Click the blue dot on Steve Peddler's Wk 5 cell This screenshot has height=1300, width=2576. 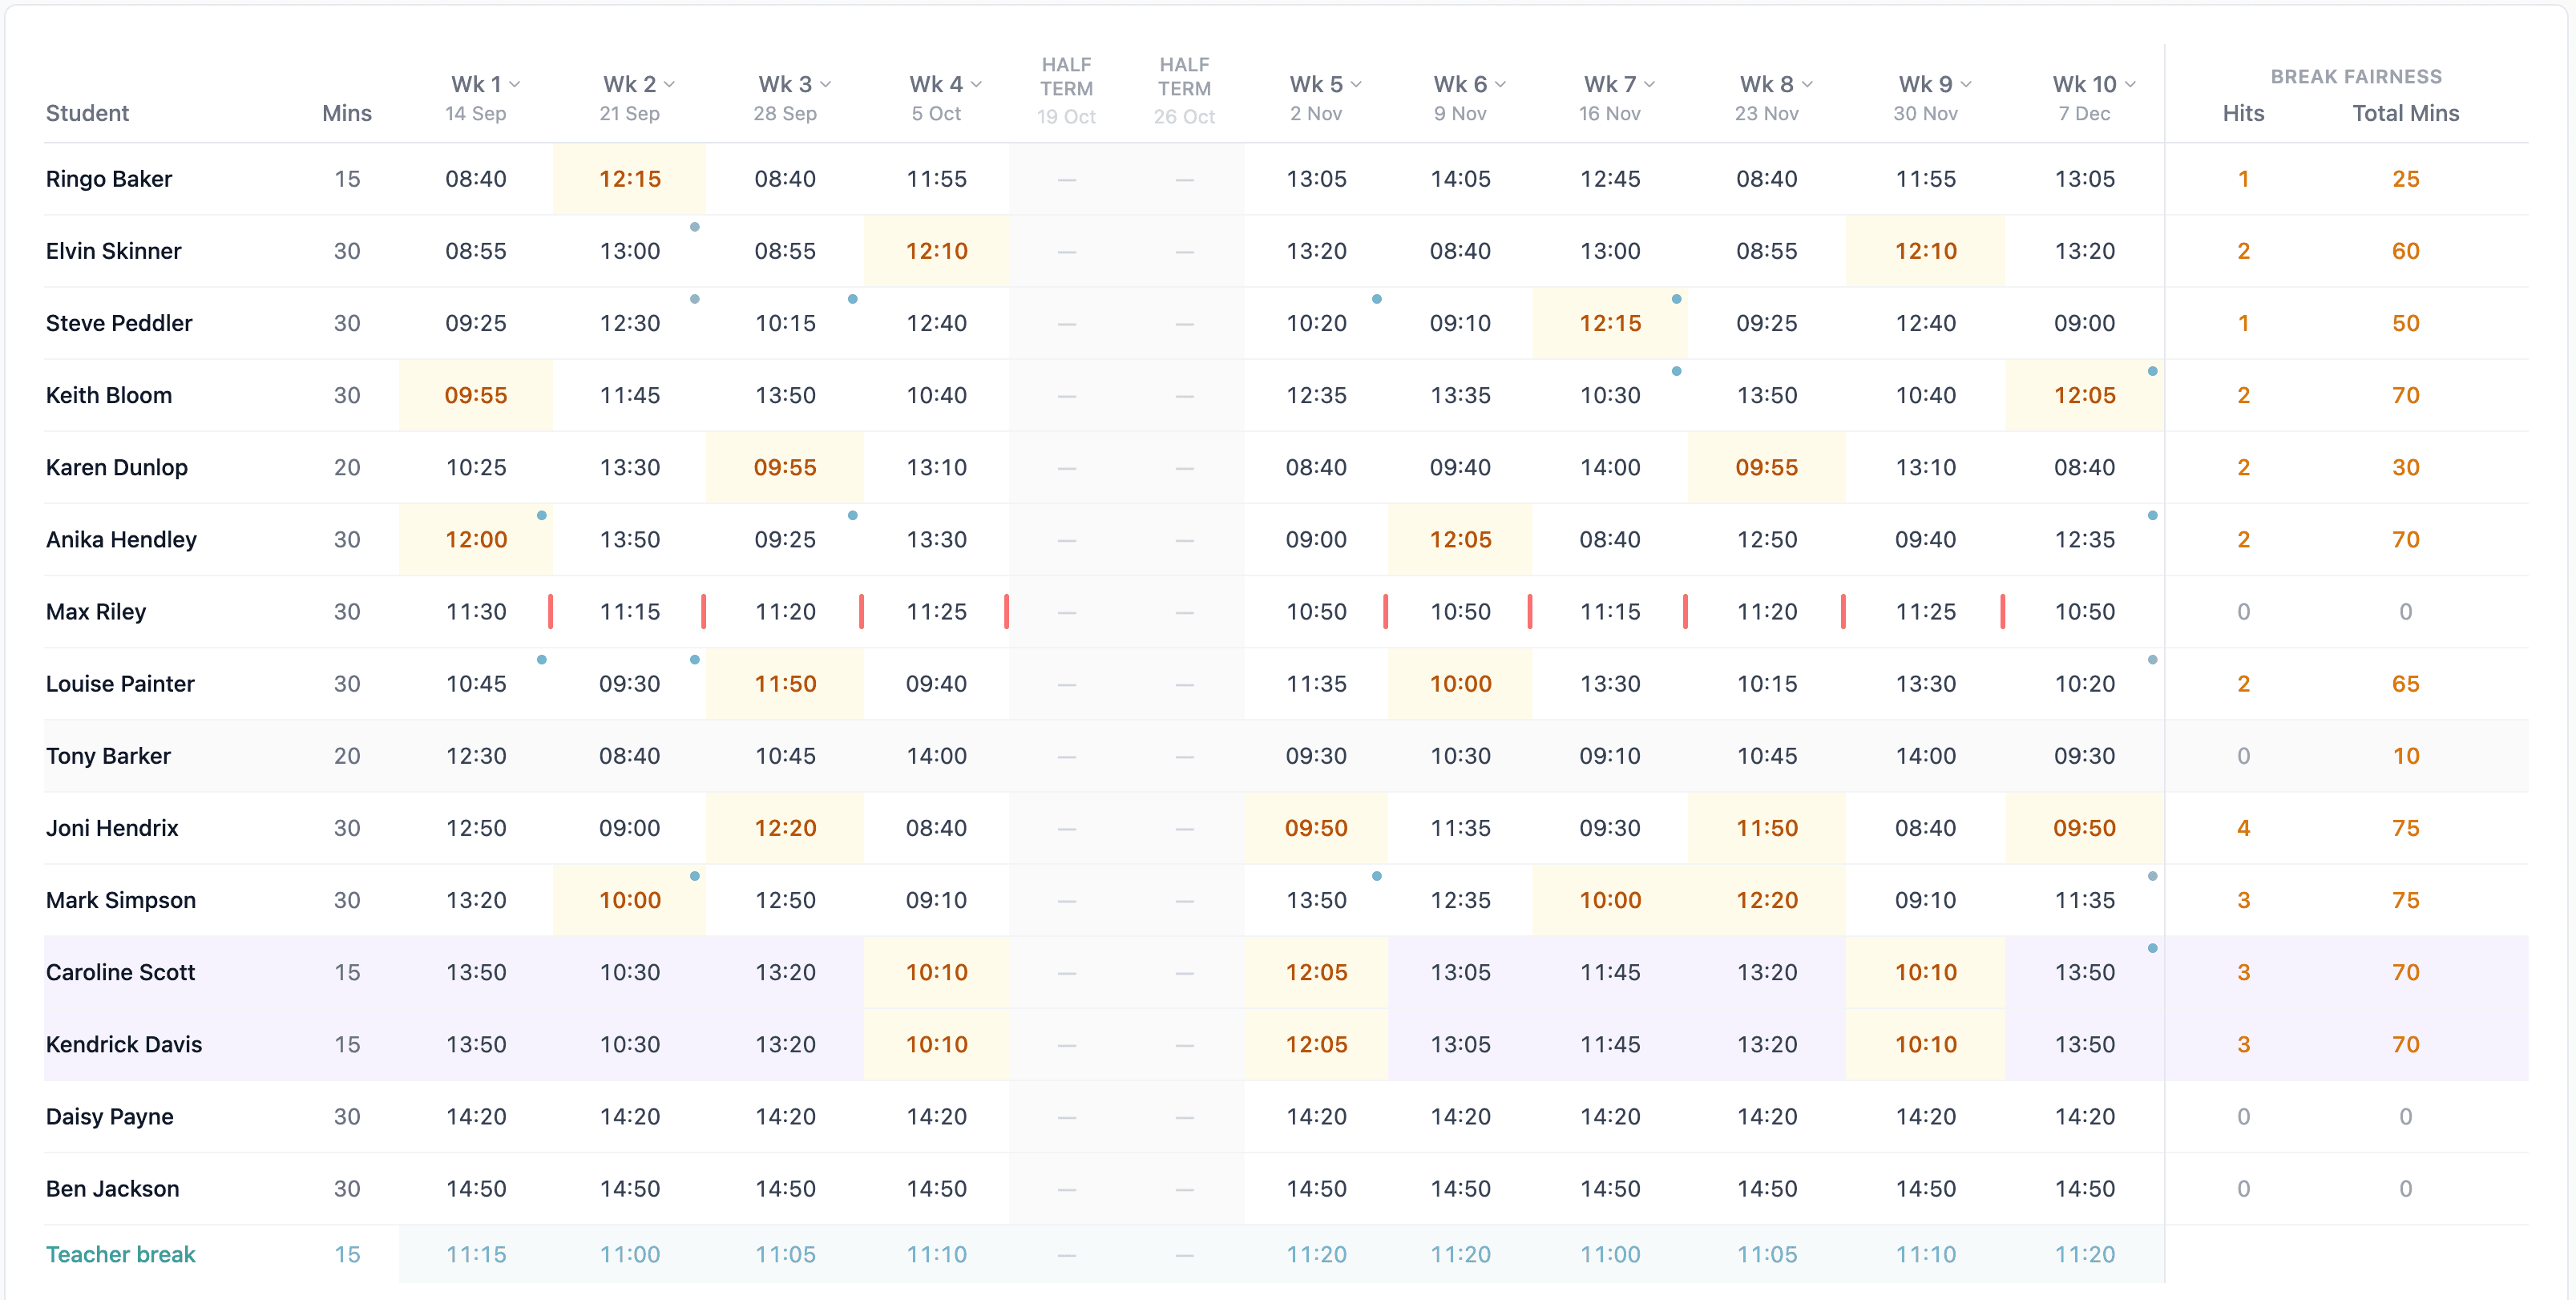click(1377, 299)
